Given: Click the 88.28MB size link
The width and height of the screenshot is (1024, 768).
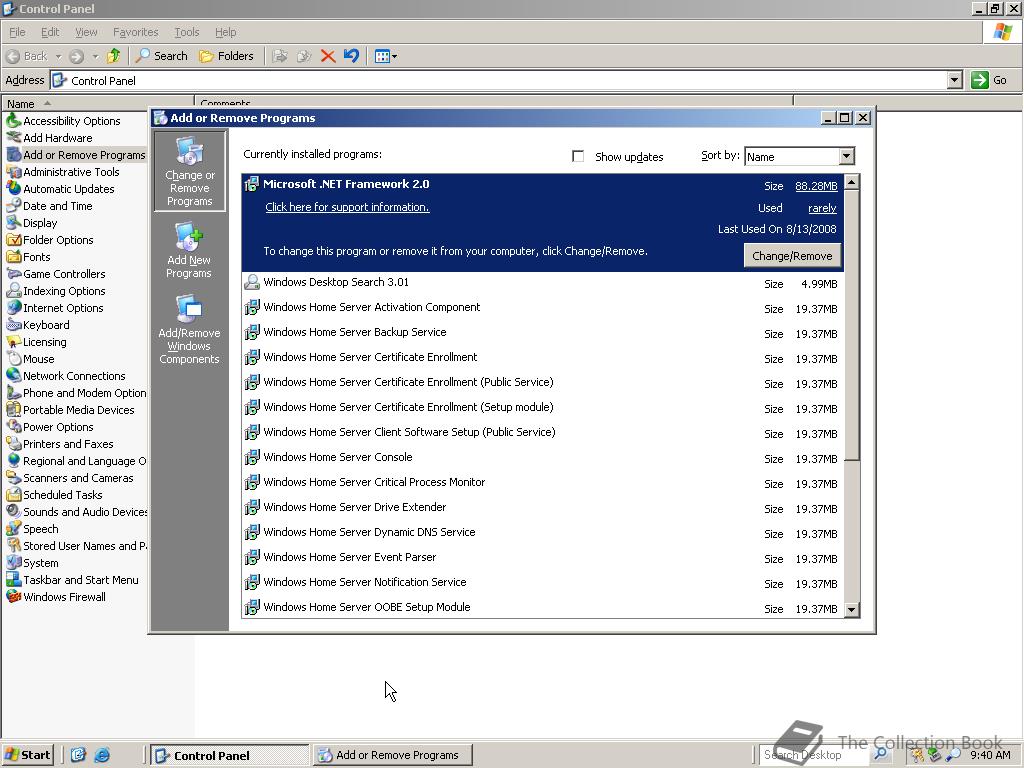Looking at the screenshot, I should coord(816,186).
